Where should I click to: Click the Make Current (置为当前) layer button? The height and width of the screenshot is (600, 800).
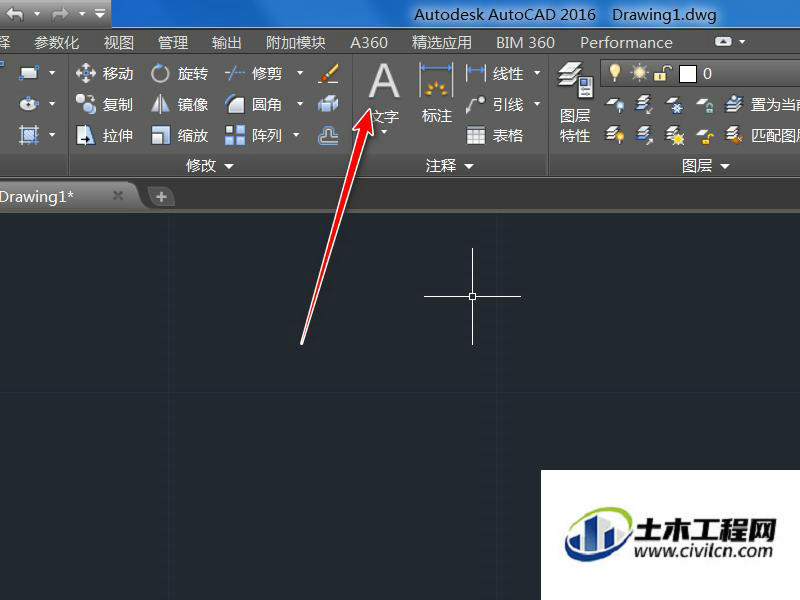pyautogui.click(x=762, y=105)
